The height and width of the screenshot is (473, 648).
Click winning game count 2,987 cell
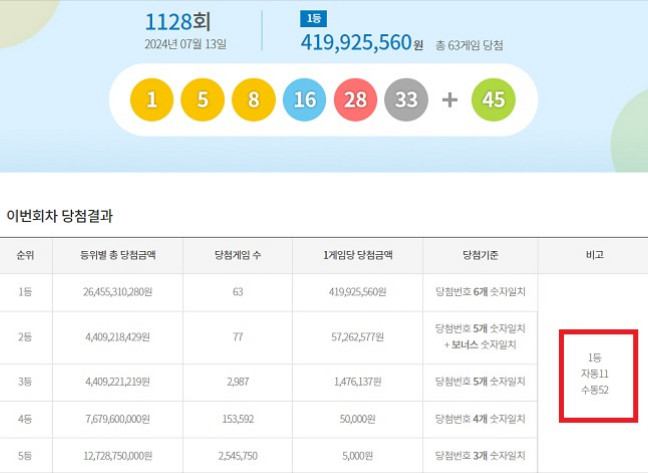[x=238, y=382]
